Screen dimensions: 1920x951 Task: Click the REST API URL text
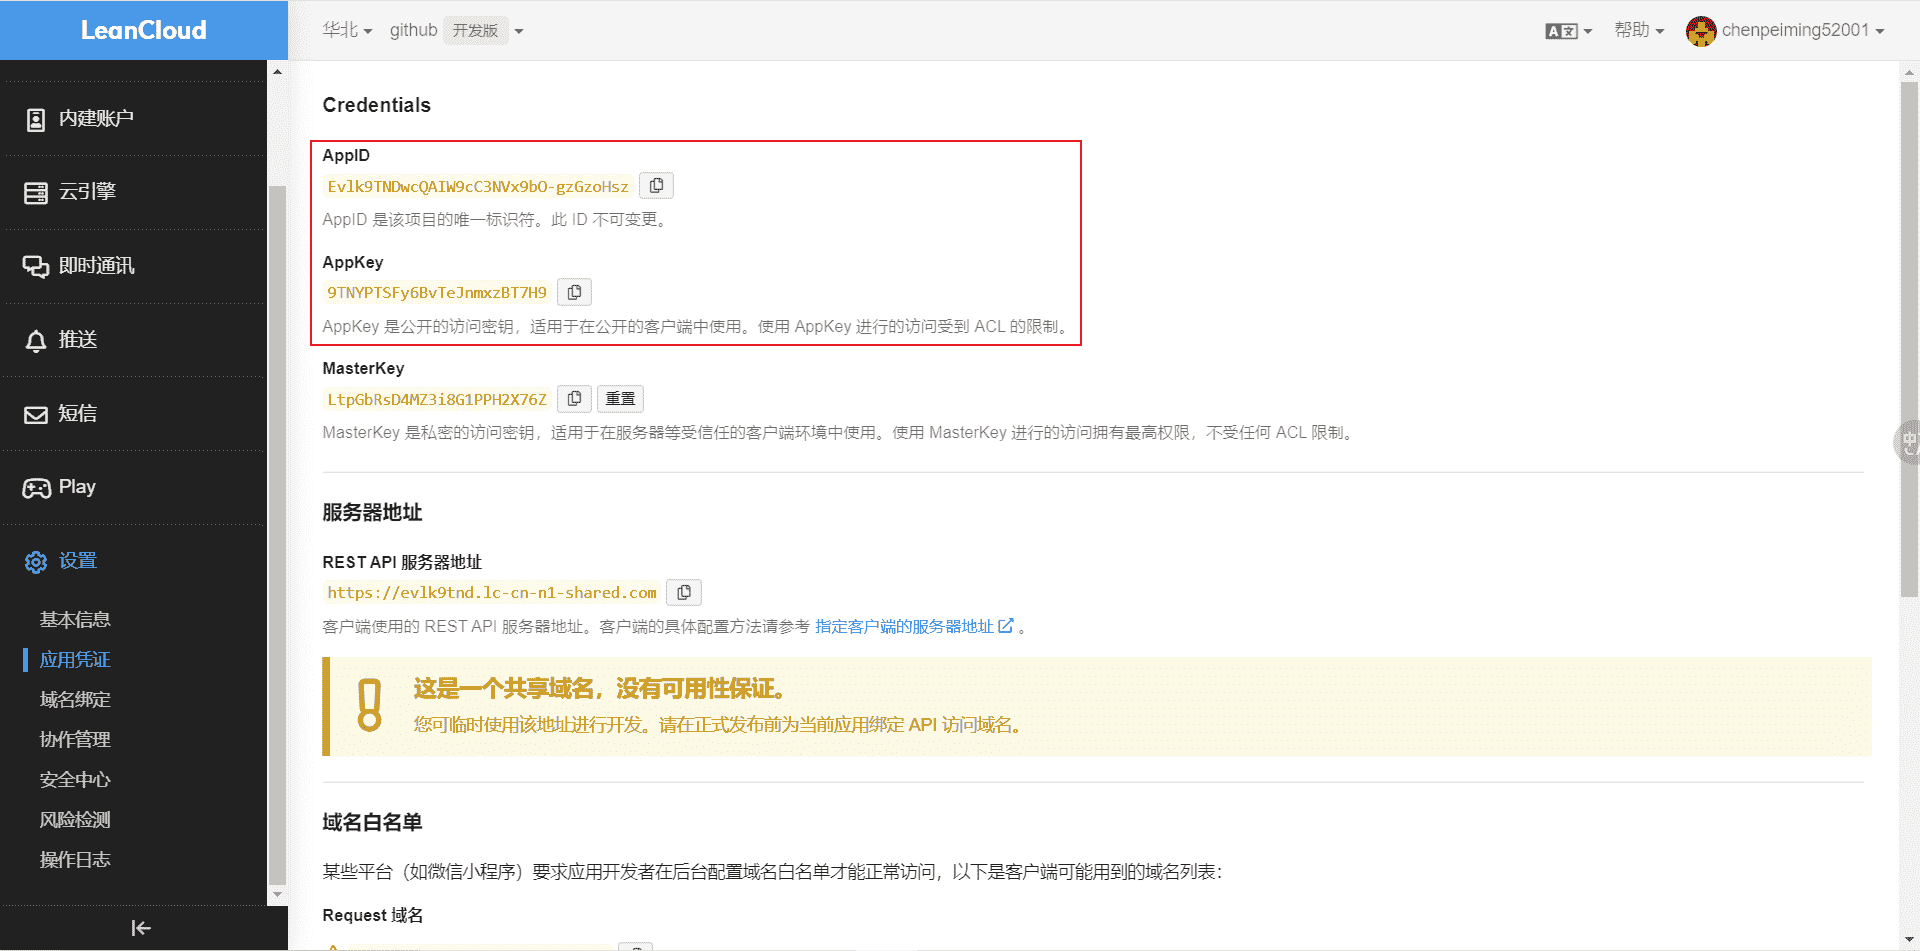[x=492, y=593]
